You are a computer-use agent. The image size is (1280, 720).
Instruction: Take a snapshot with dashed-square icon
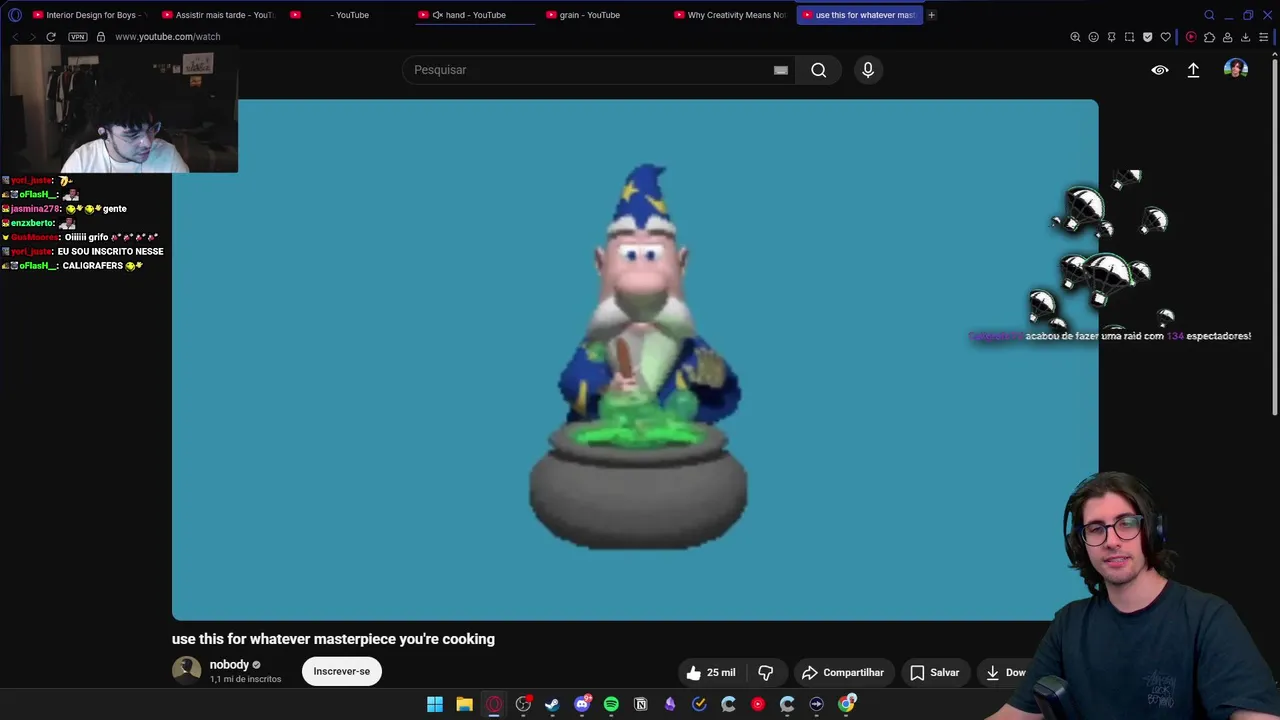point(1129,37)
